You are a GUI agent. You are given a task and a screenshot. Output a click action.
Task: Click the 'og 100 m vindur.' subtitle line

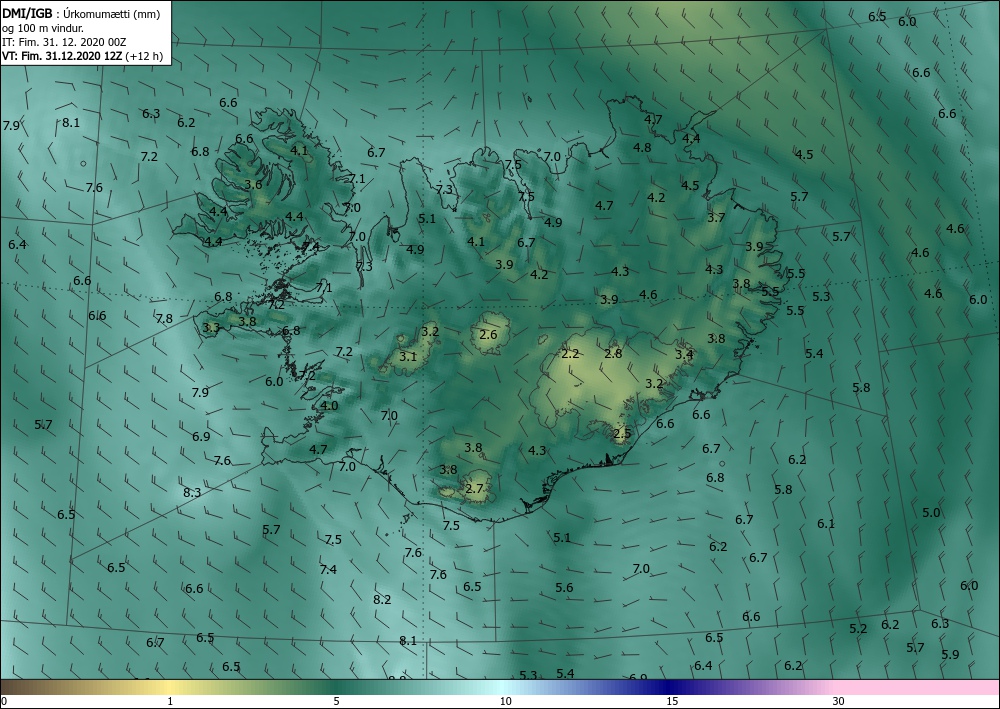tap(43, 28)
